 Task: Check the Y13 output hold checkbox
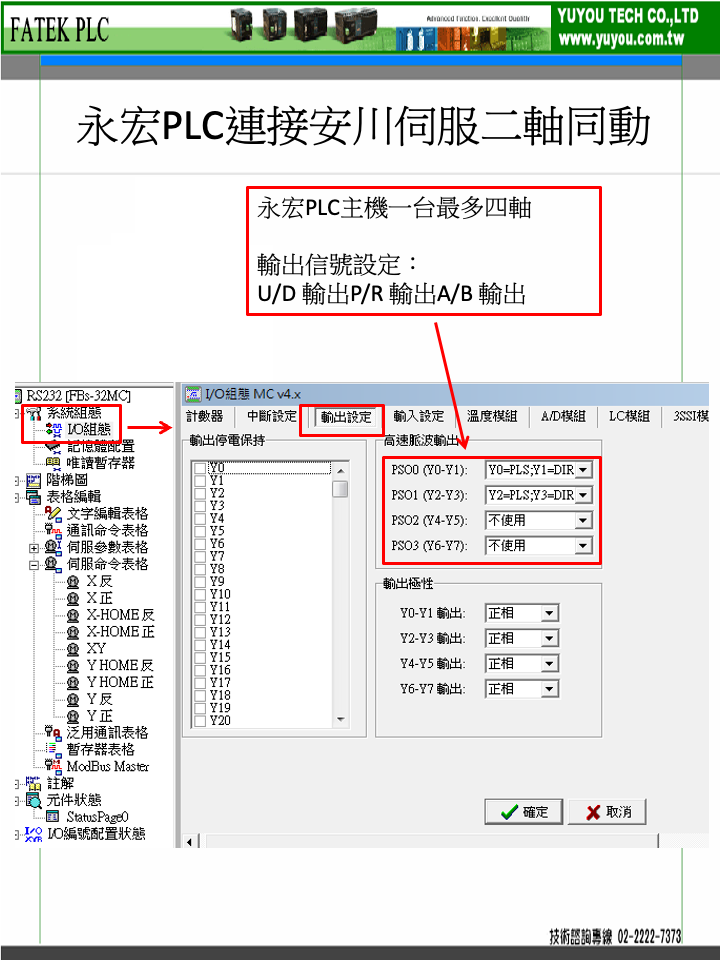[x=200, y=632]
